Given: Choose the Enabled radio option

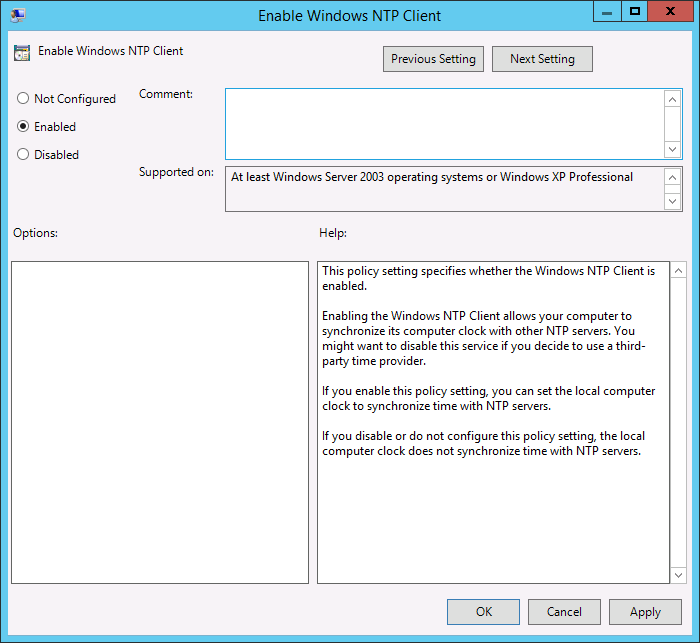Looking at the screenshot, I should [x=23, y=127].
